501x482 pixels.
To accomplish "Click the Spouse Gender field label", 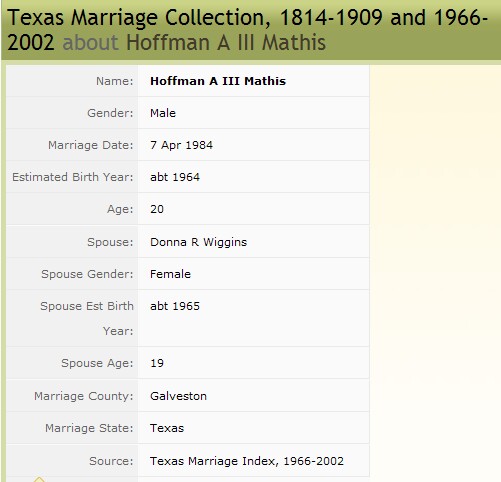I will [x=87, y=274].
